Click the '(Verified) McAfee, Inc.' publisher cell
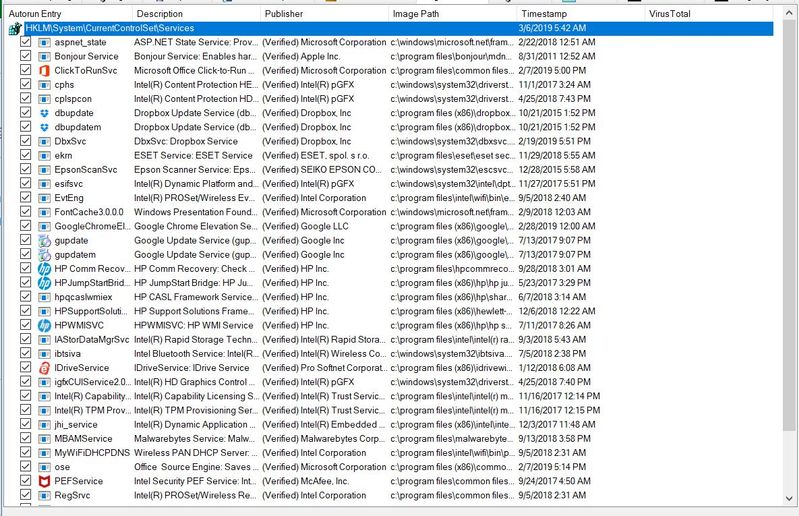This screenshot has height=516, width=799. click(x=305, y=481)
